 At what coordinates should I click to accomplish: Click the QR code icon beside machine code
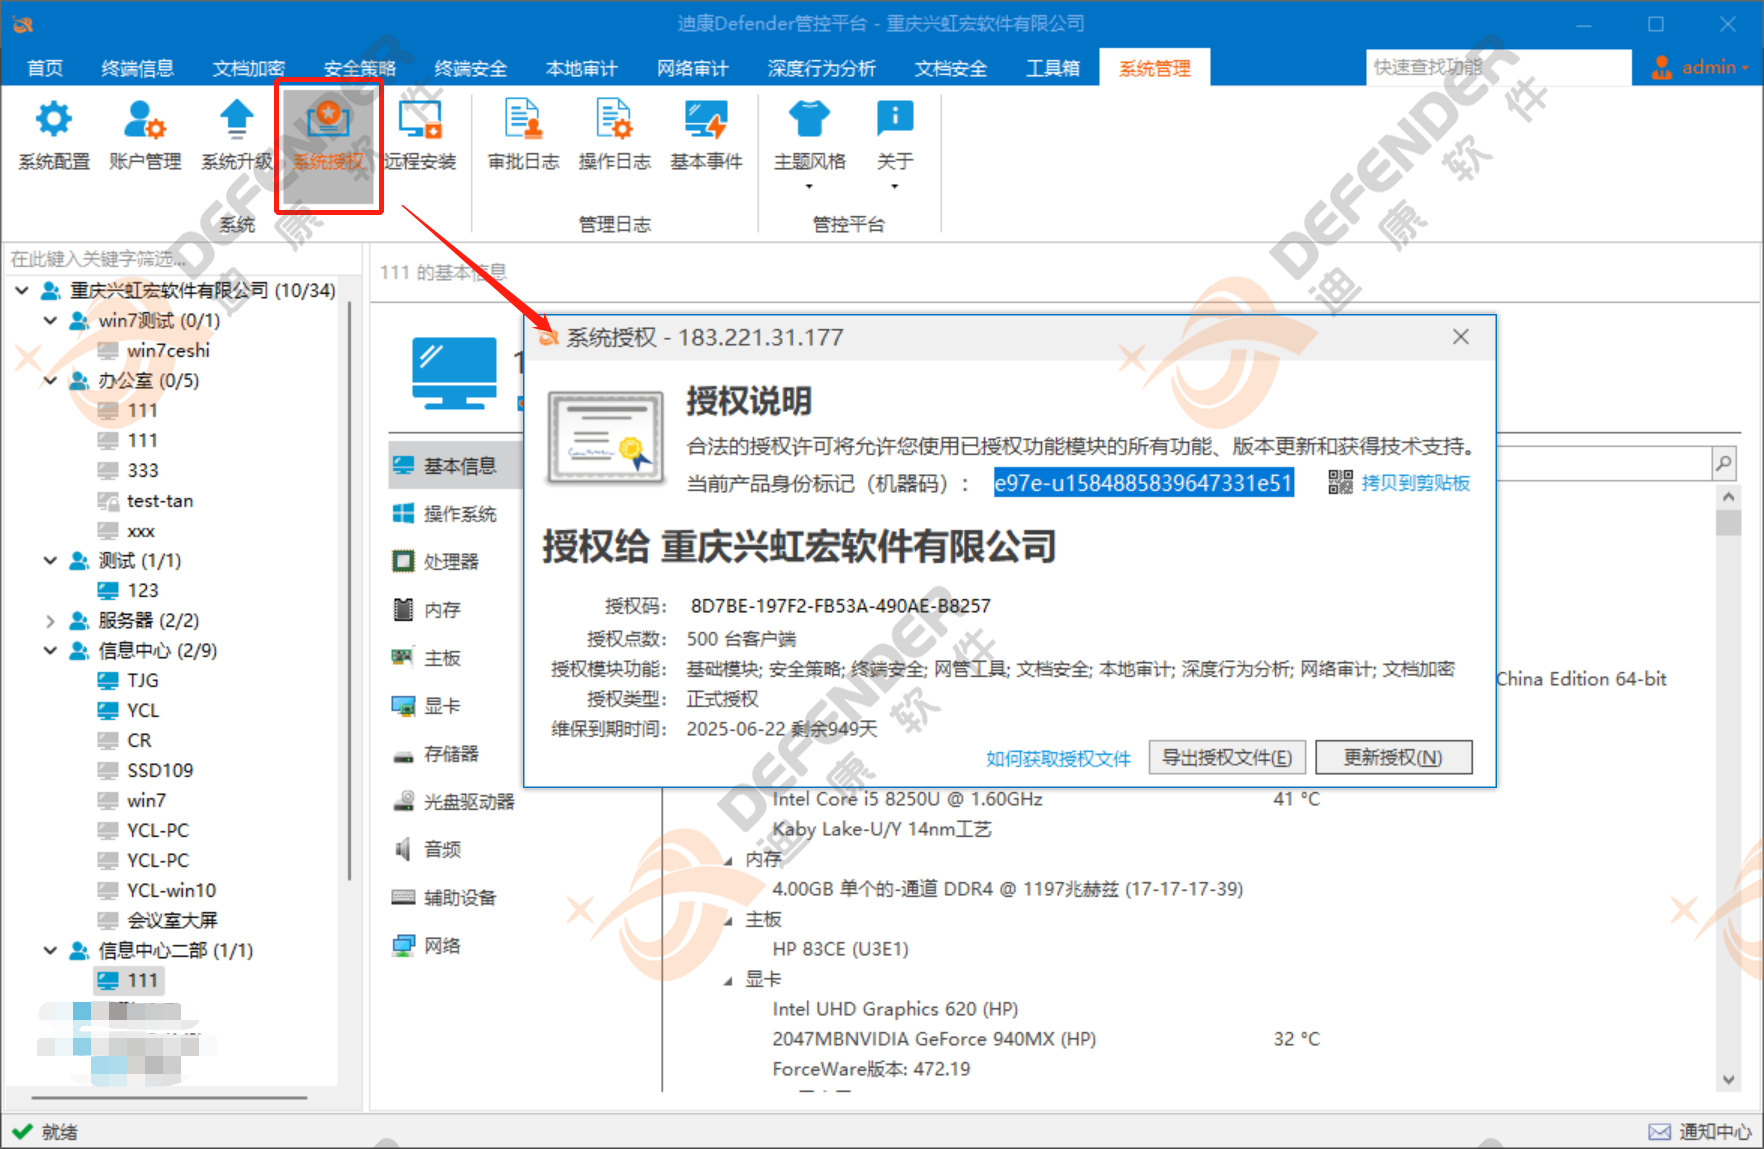(1340, 482)
